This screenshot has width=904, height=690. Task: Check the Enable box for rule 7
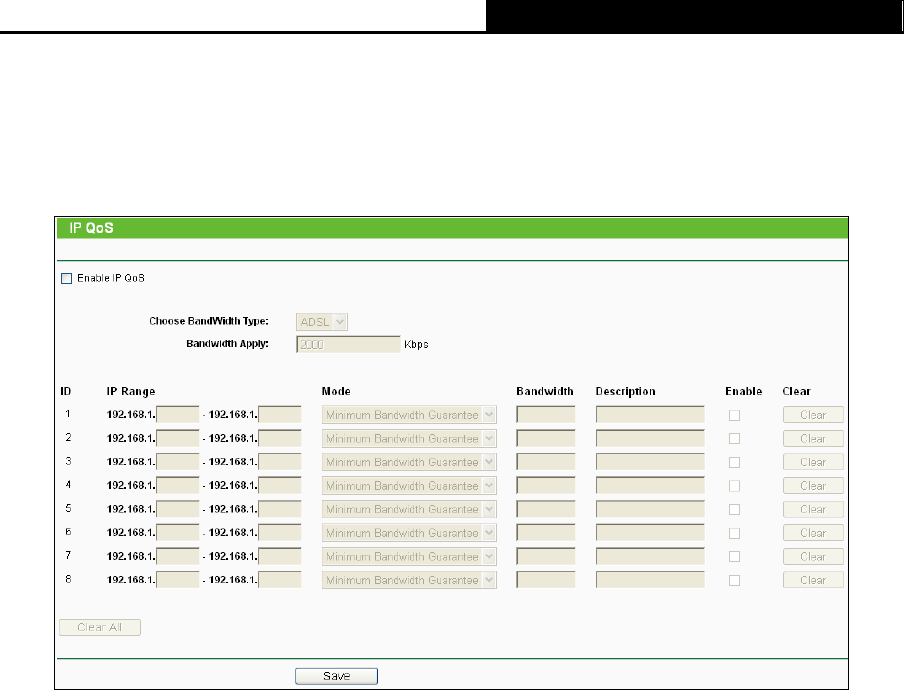pos(734,557)
